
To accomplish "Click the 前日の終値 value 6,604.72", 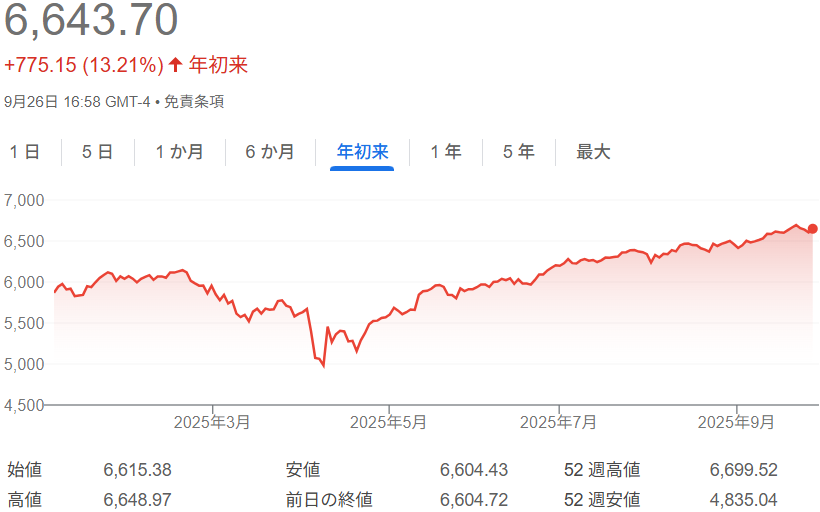I will 474,499.
